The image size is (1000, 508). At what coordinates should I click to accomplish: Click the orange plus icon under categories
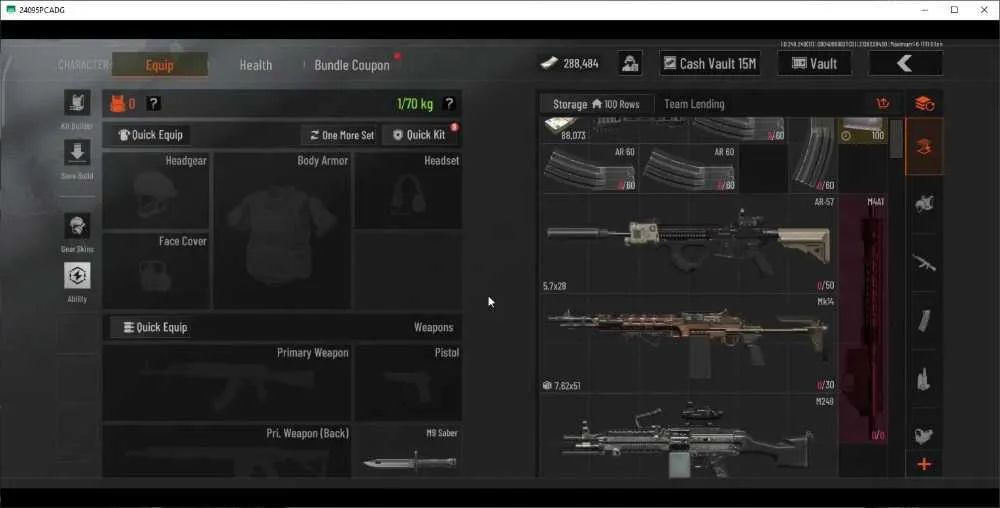point(924,465)
